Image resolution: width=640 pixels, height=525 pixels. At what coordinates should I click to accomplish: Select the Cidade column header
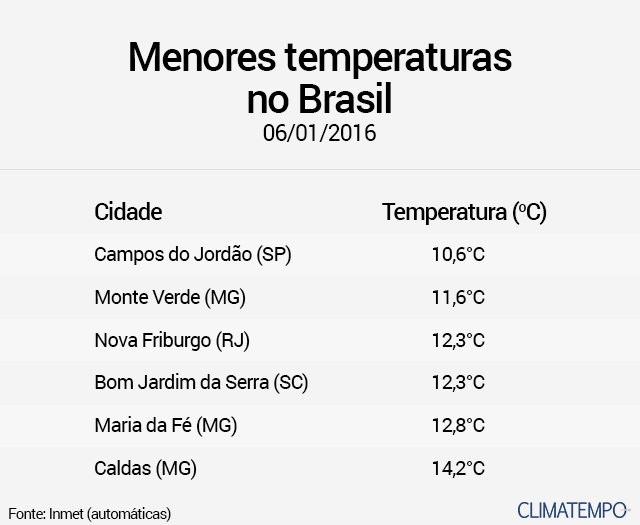coord(128,212)
